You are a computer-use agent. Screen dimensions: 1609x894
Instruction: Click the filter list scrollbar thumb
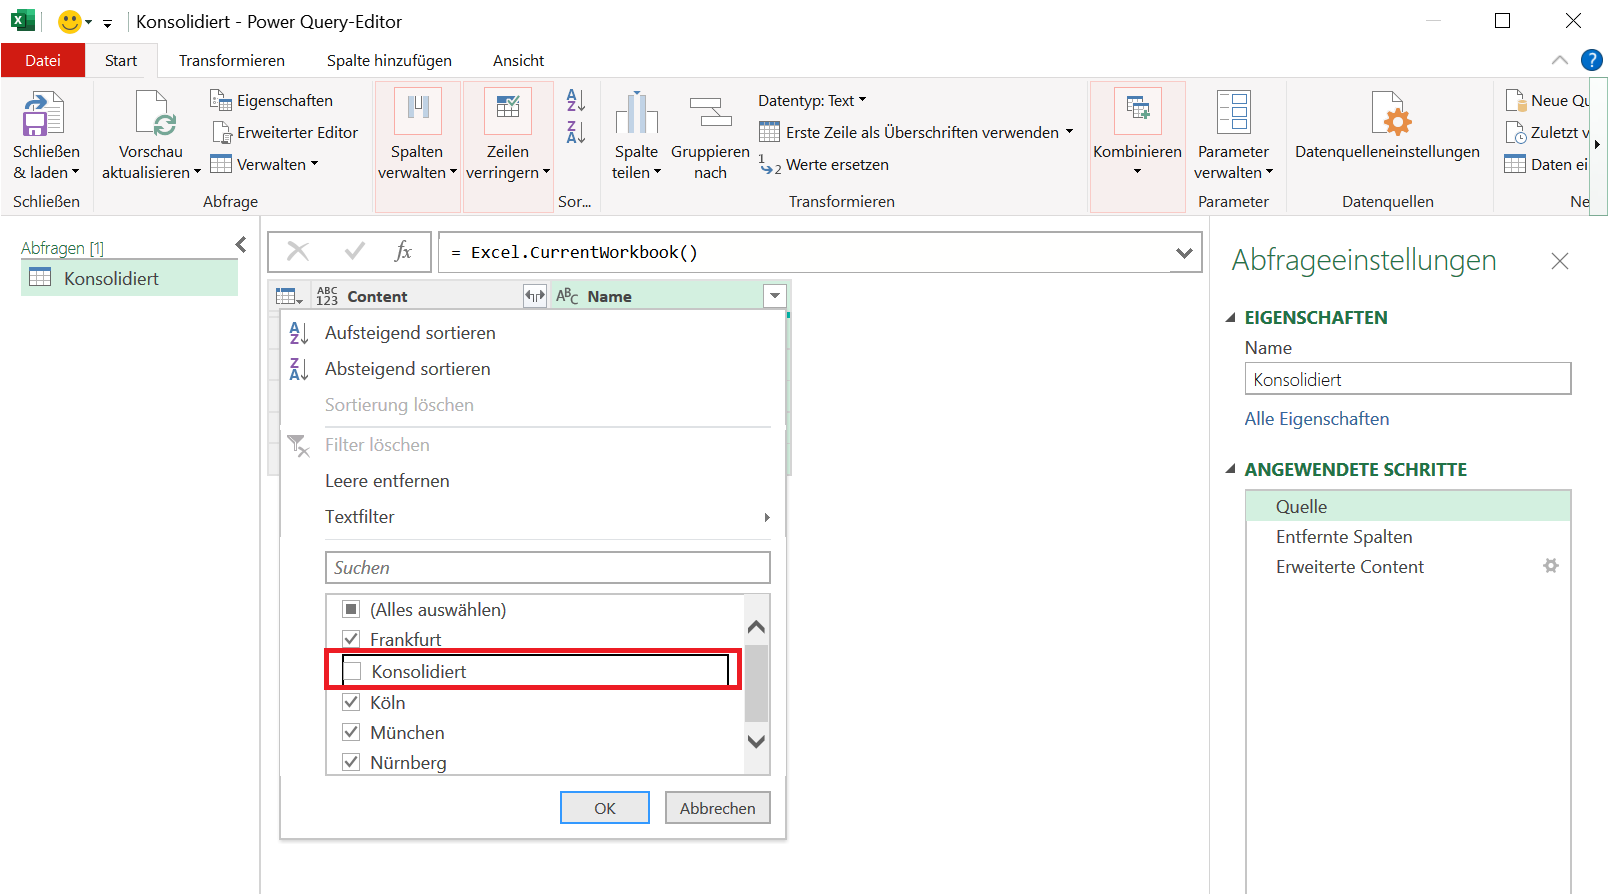point(757,683)
